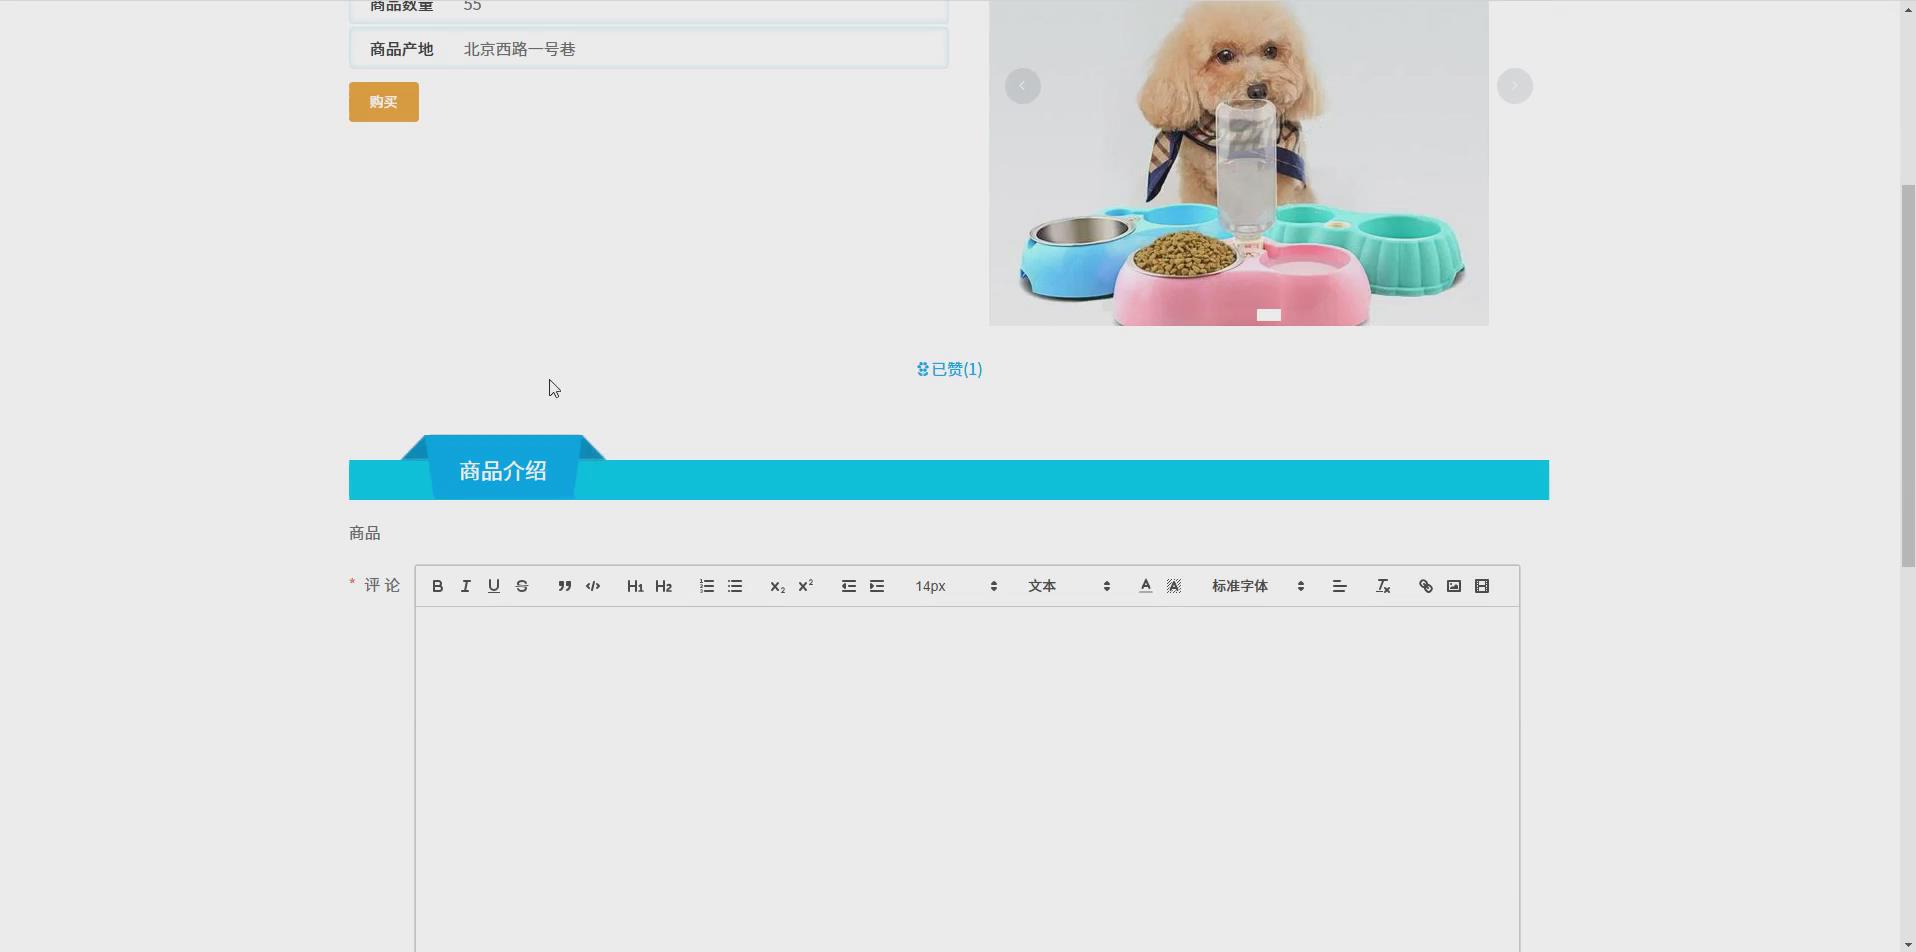Viewport: 1916px width, 952px height.
Task: Toggle bold formatting in the comment editor
Action: (x=436, y=586)
